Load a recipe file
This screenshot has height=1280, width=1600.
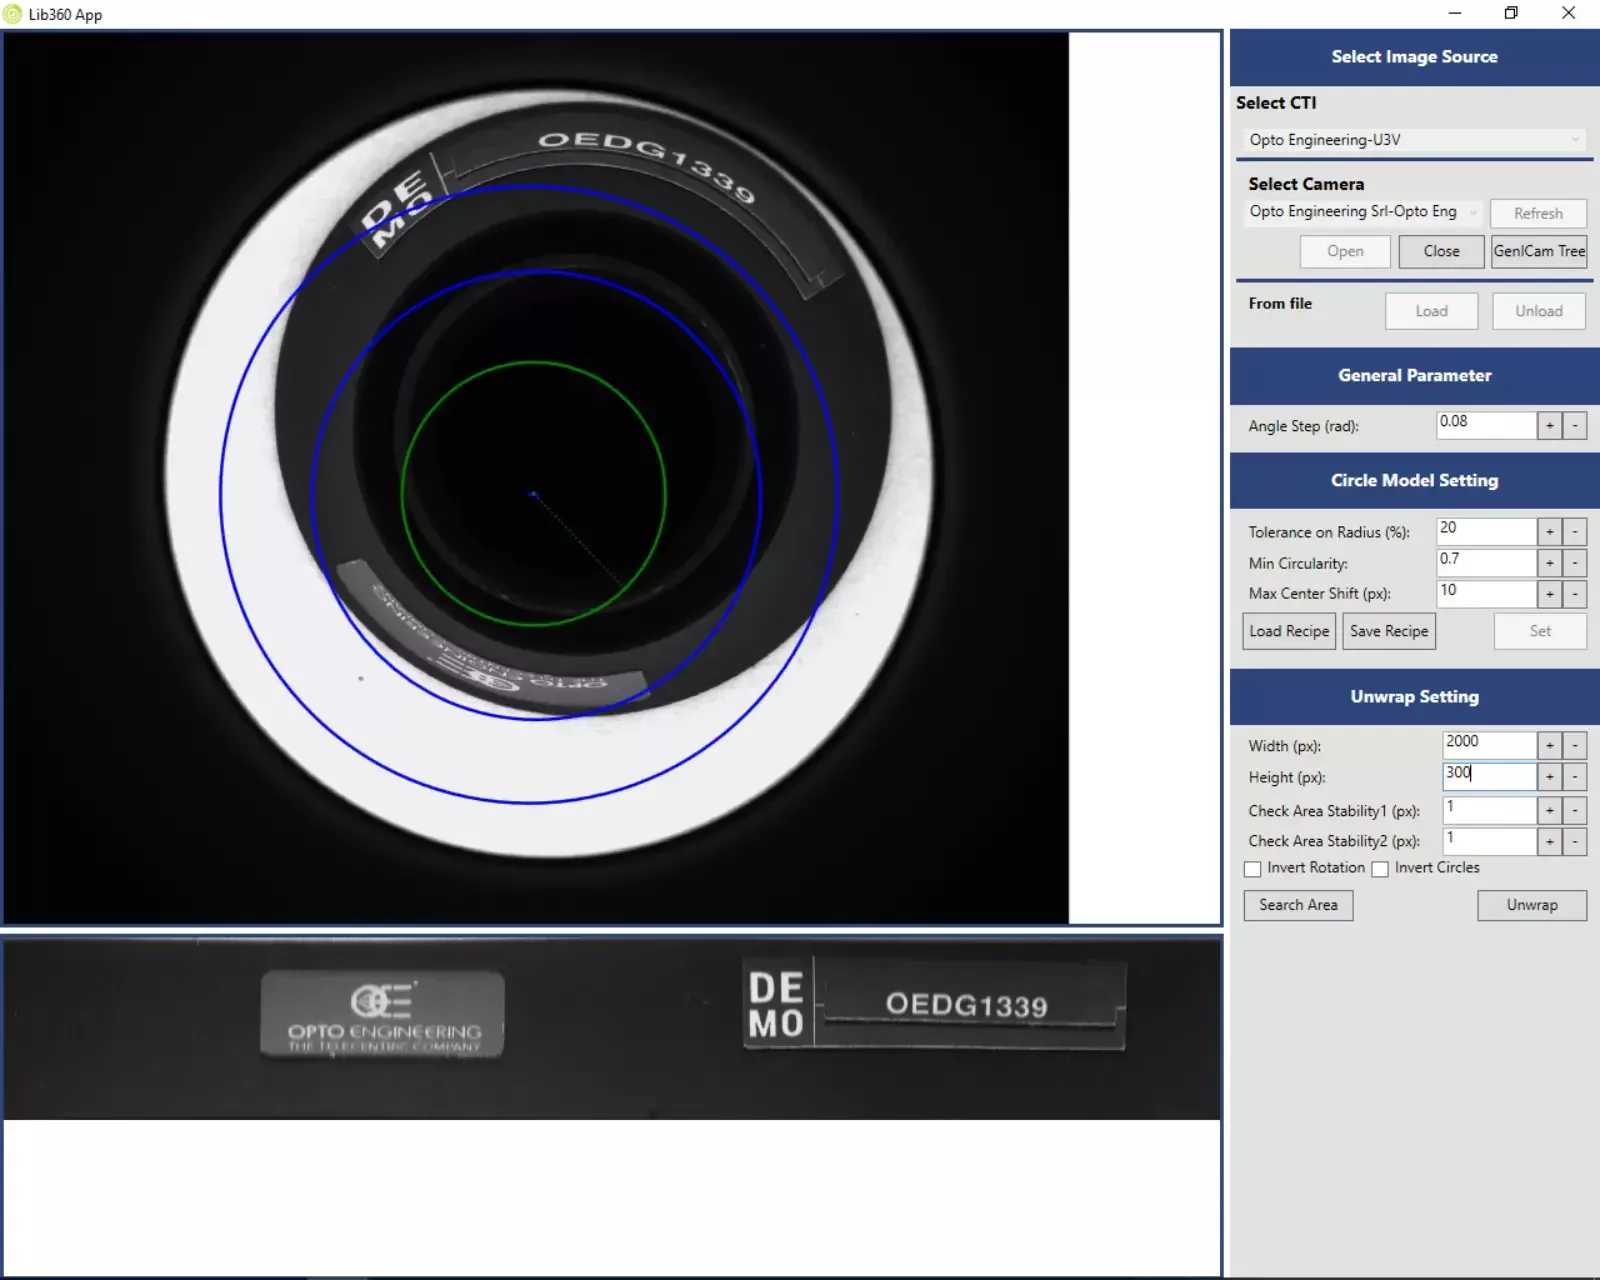[x=1288, y=631]
